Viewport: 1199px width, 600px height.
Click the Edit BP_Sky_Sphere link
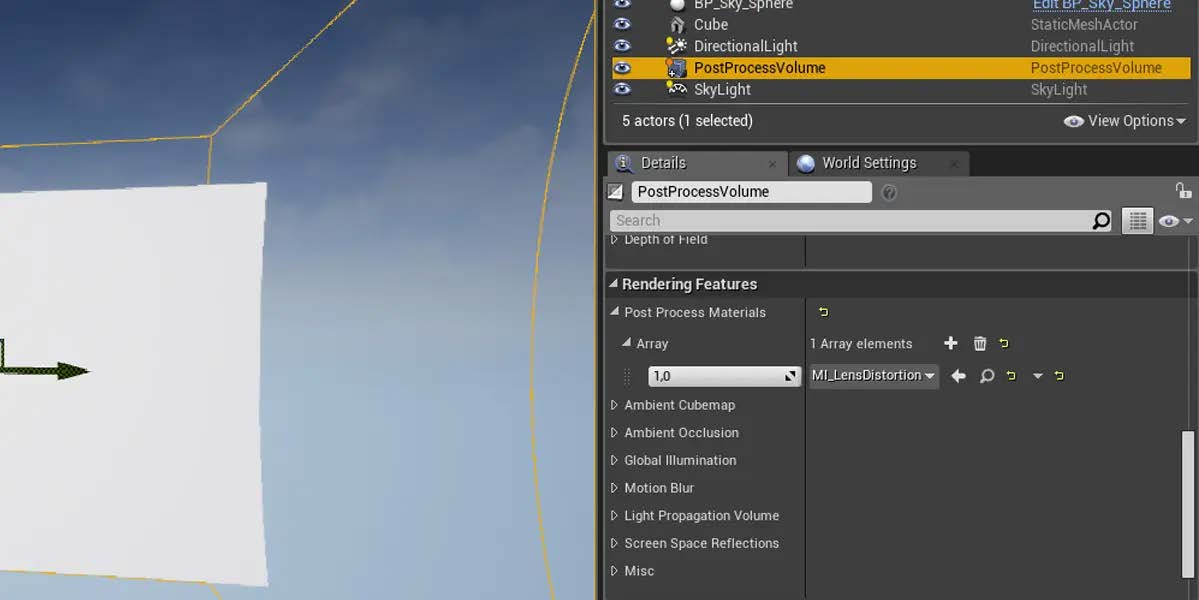pos(1101,5)
